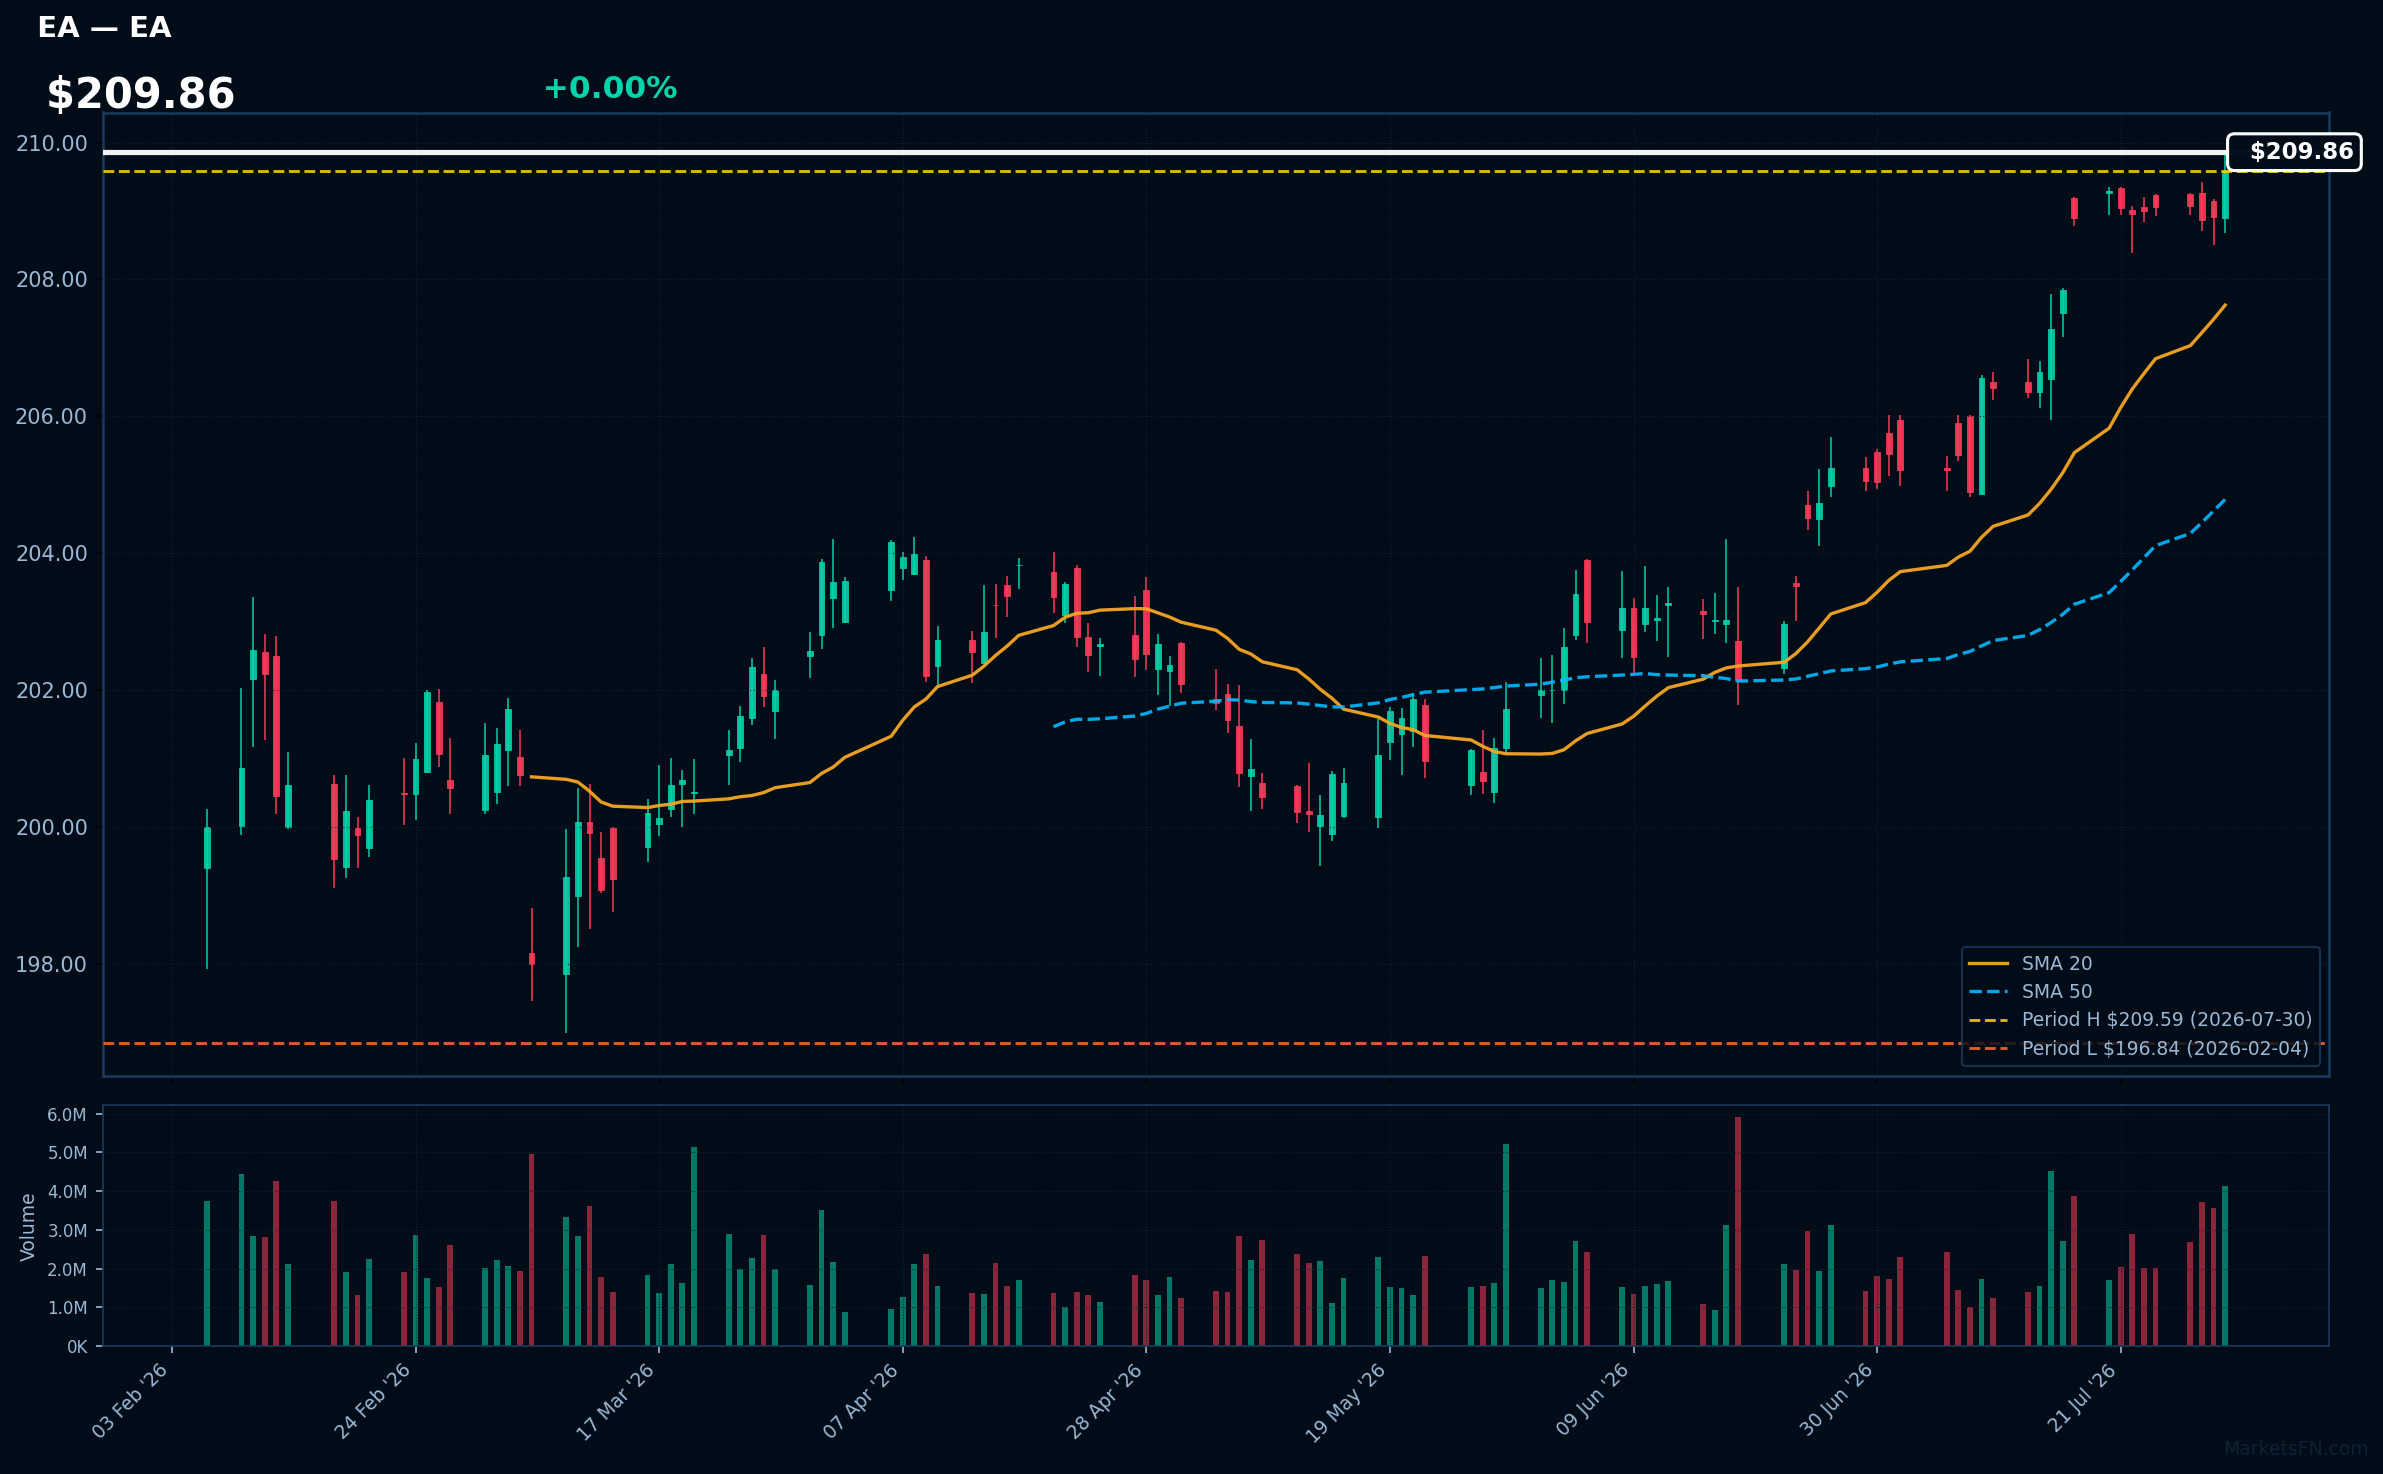Click the 208.00 price axis label
Viewport: 2383px width, 1474px height.
pos(52,279)
